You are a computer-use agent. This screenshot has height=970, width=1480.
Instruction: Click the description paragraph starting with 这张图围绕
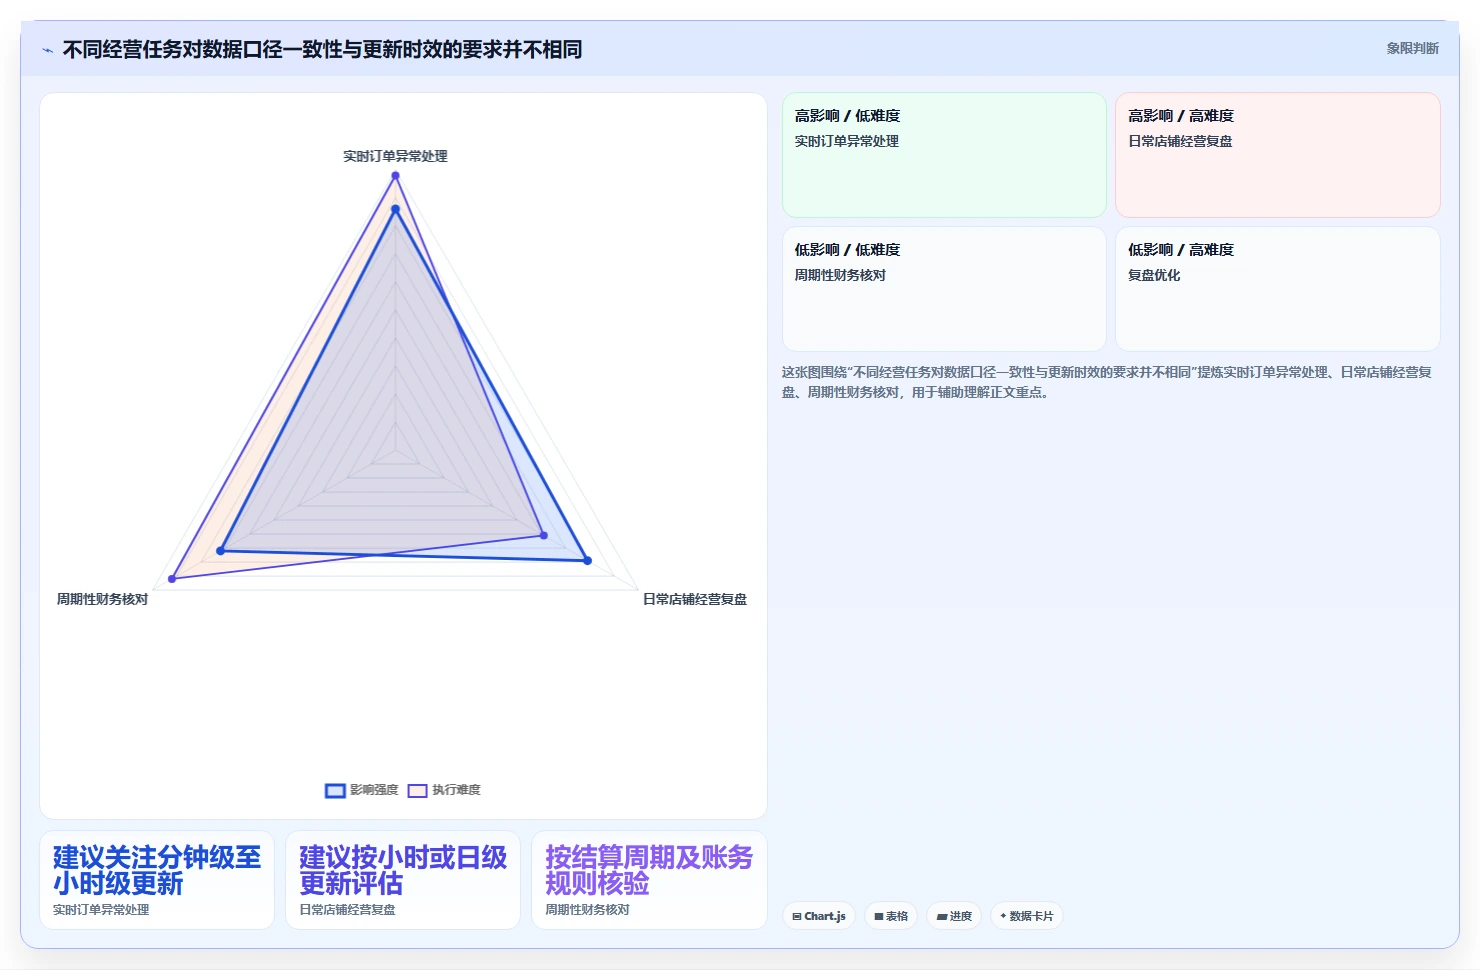pos(1107,382)
